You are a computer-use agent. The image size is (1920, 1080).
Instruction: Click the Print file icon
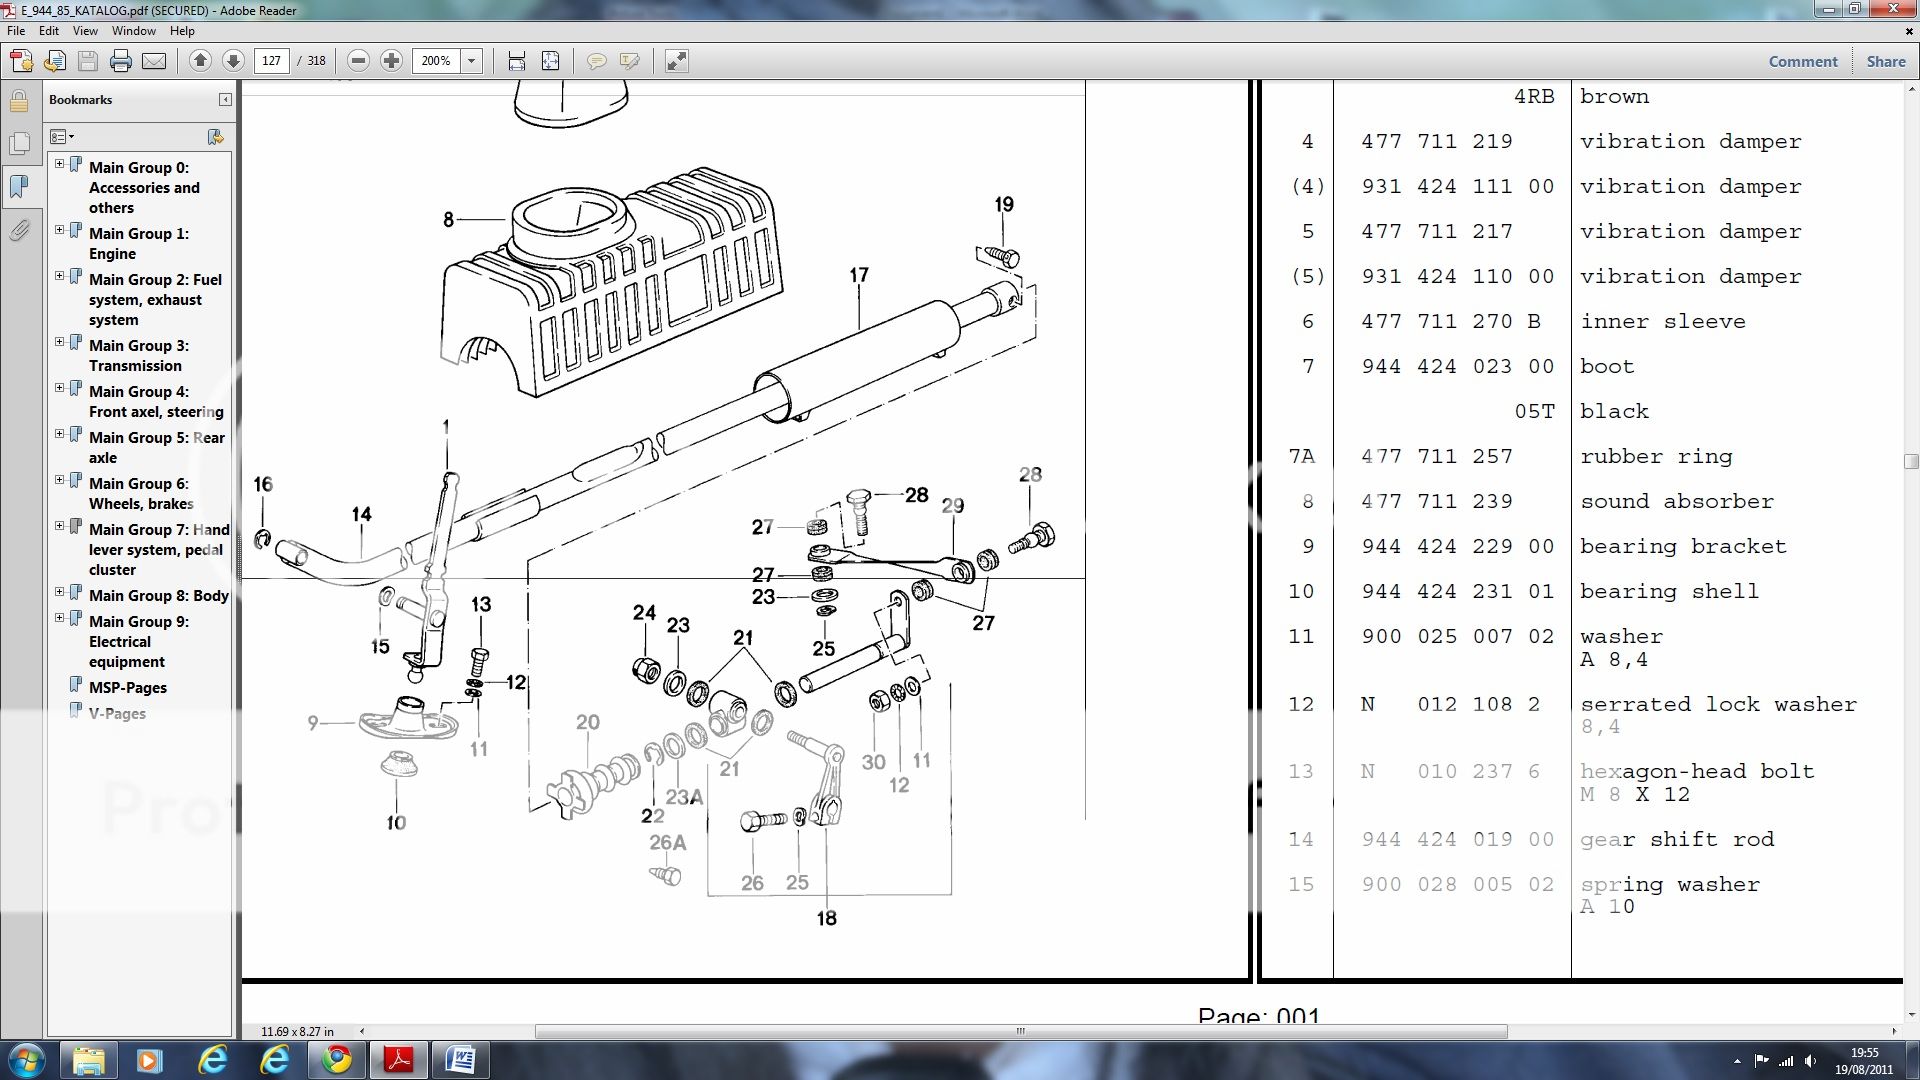[121, 61]
